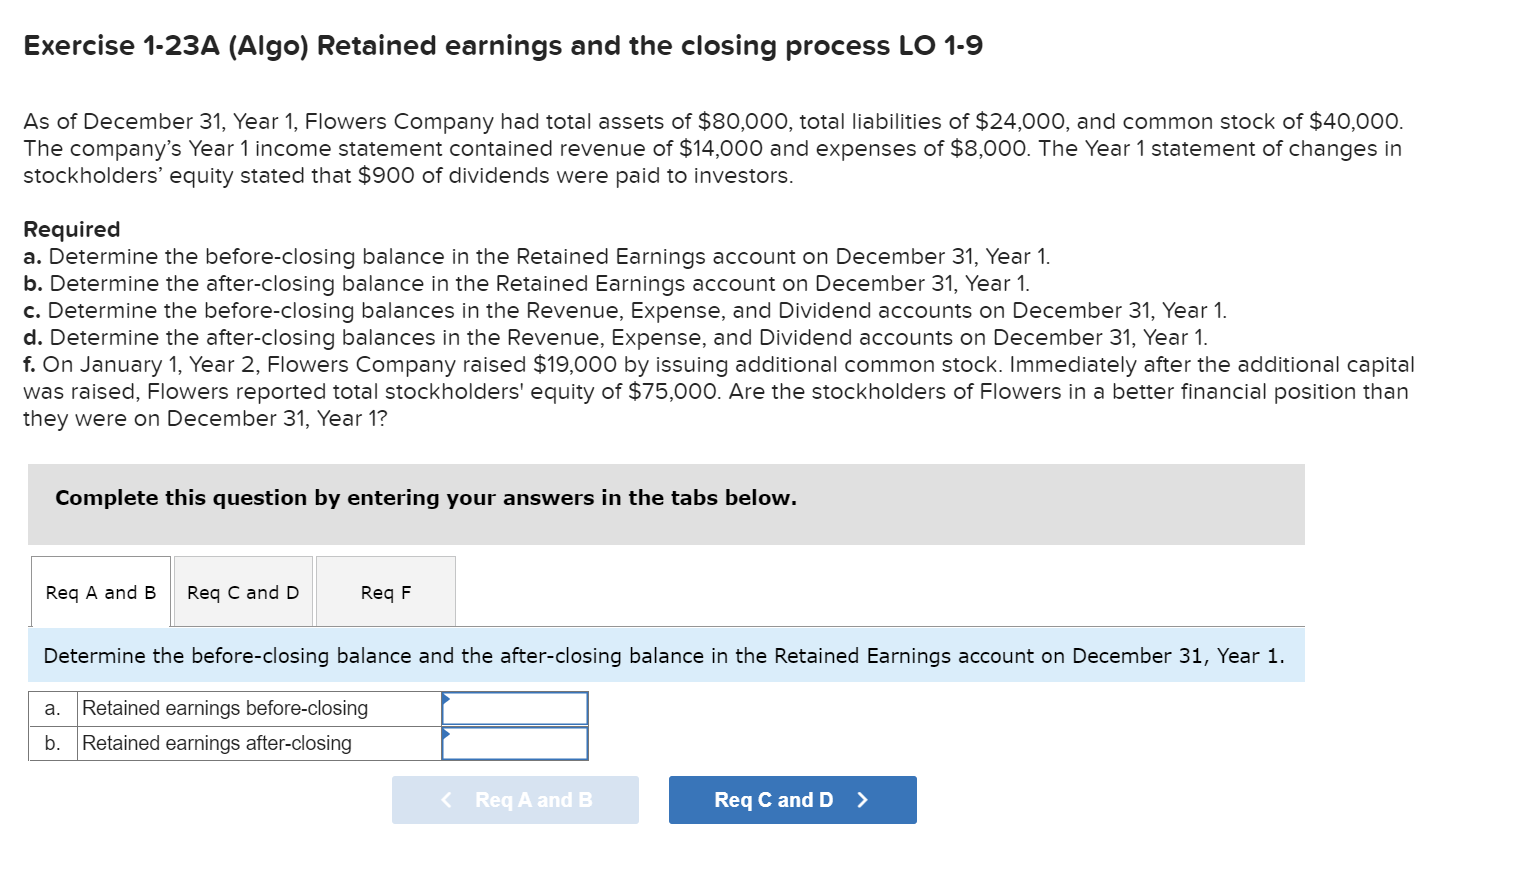This screenshot has height=874, width=1515.
Task: Click the requirement f paragraph text
Action: (x=700, y=391)
